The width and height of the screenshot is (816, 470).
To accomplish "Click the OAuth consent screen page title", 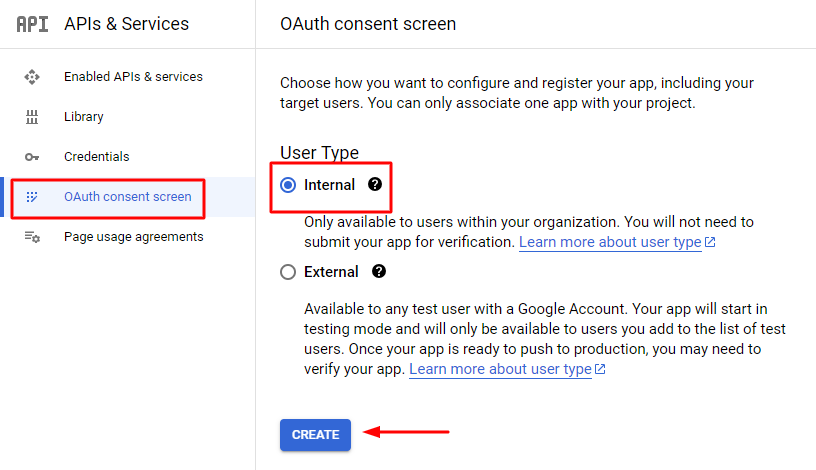I will (x=368, y=24).
